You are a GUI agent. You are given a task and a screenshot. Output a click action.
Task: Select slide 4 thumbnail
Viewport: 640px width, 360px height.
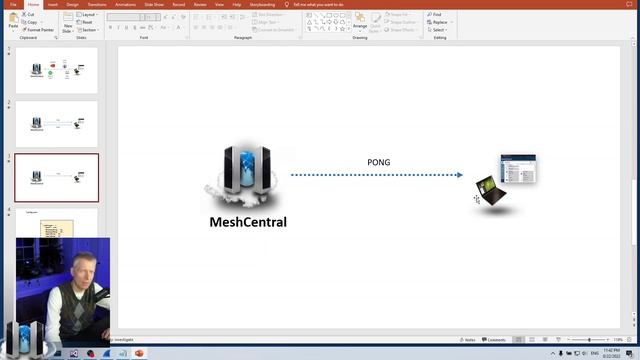(57, 223)
